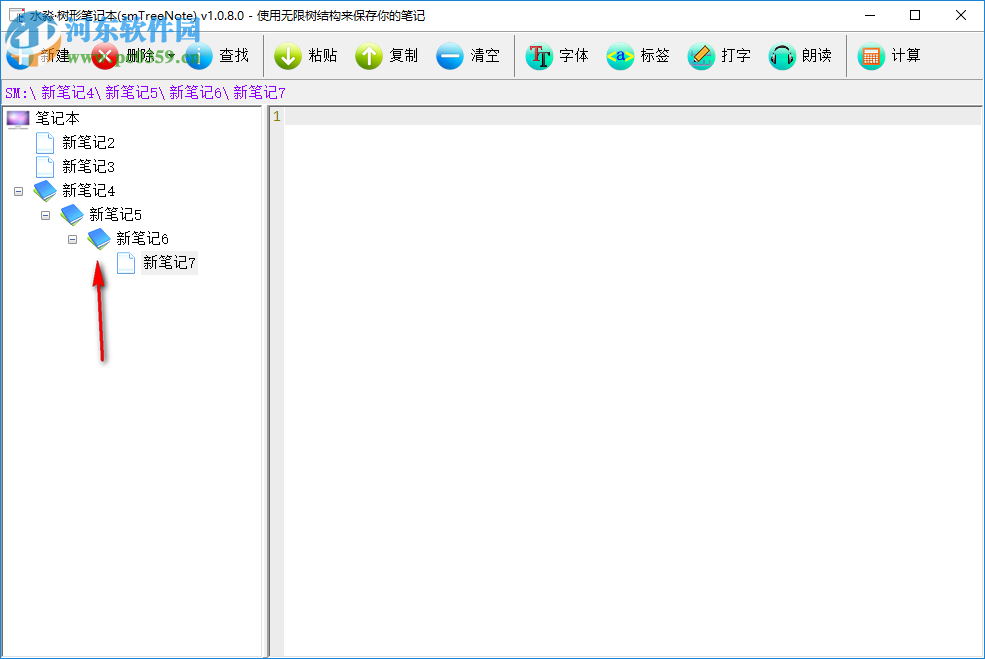This screenshot has height=659, width=985.
Task: Click the blue Clear (清空) minus icon
Action: click(450, 57)
